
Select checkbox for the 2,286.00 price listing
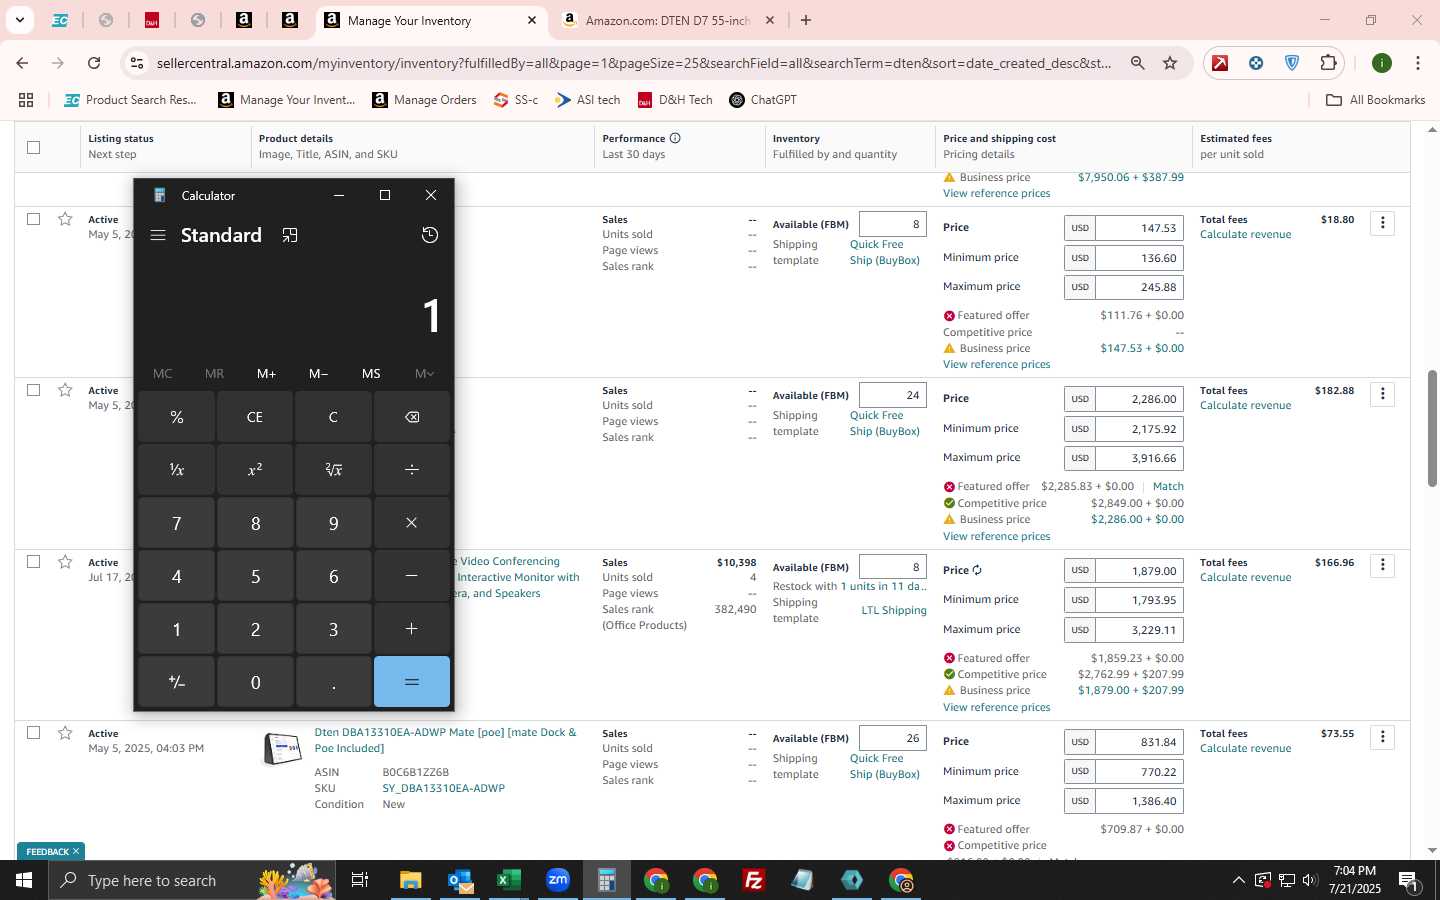coord(33,389)
